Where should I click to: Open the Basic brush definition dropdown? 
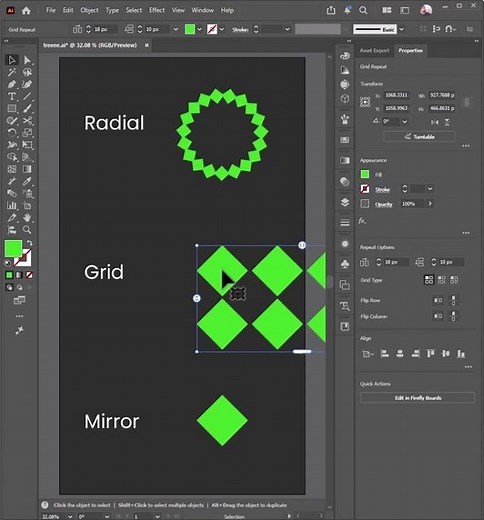401,29
